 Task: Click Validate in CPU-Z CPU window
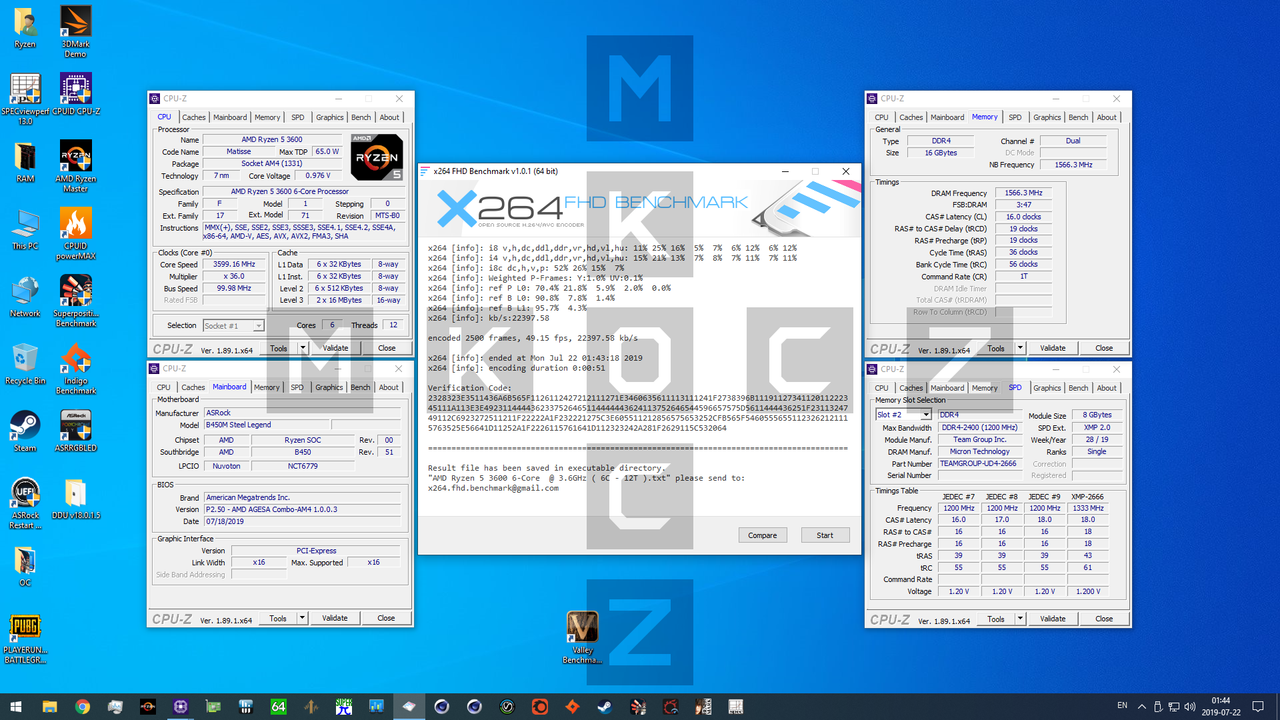(x=335, y=348)
